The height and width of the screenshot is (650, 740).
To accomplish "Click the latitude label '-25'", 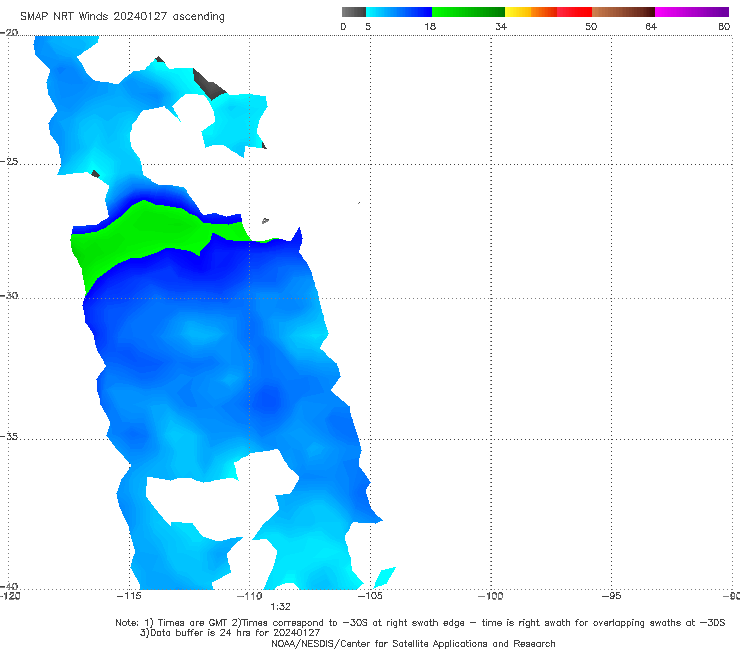I will point(9,161).
